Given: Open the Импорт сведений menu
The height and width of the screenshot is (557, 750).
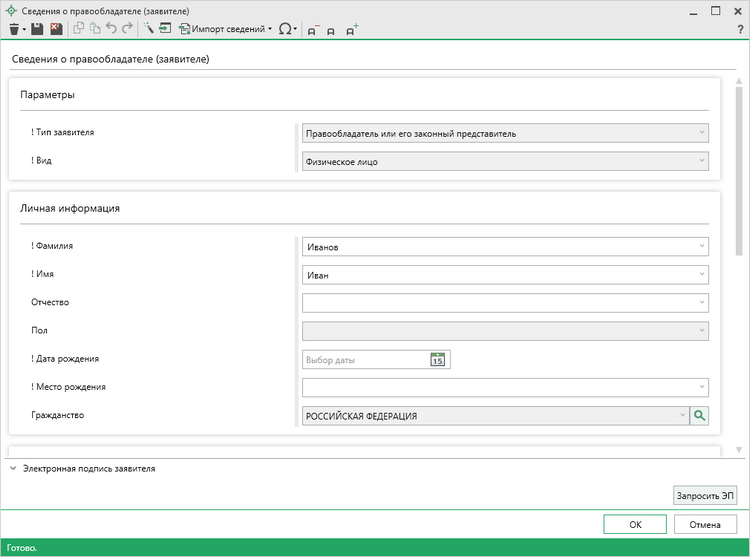Looking at the screenshot, I should [225, 29].
